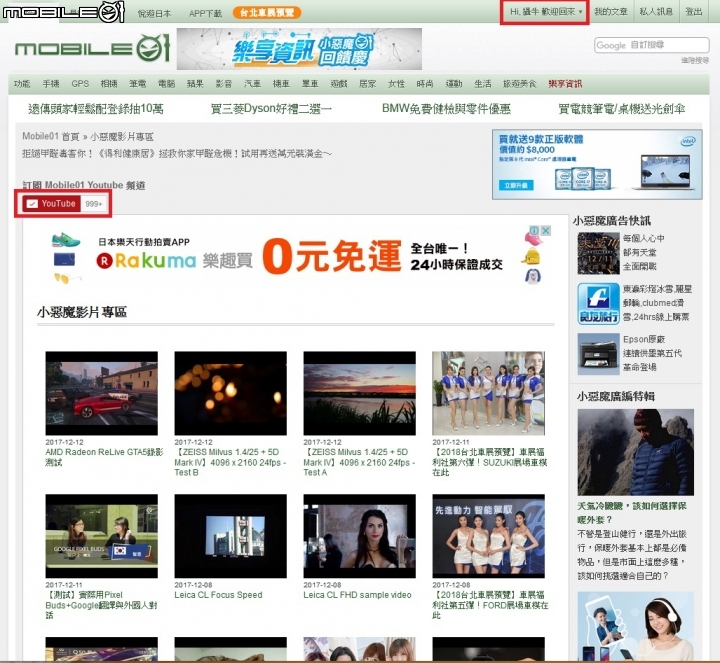Open ZEISS Milvus Test A video thumbnail

[360, 393]
